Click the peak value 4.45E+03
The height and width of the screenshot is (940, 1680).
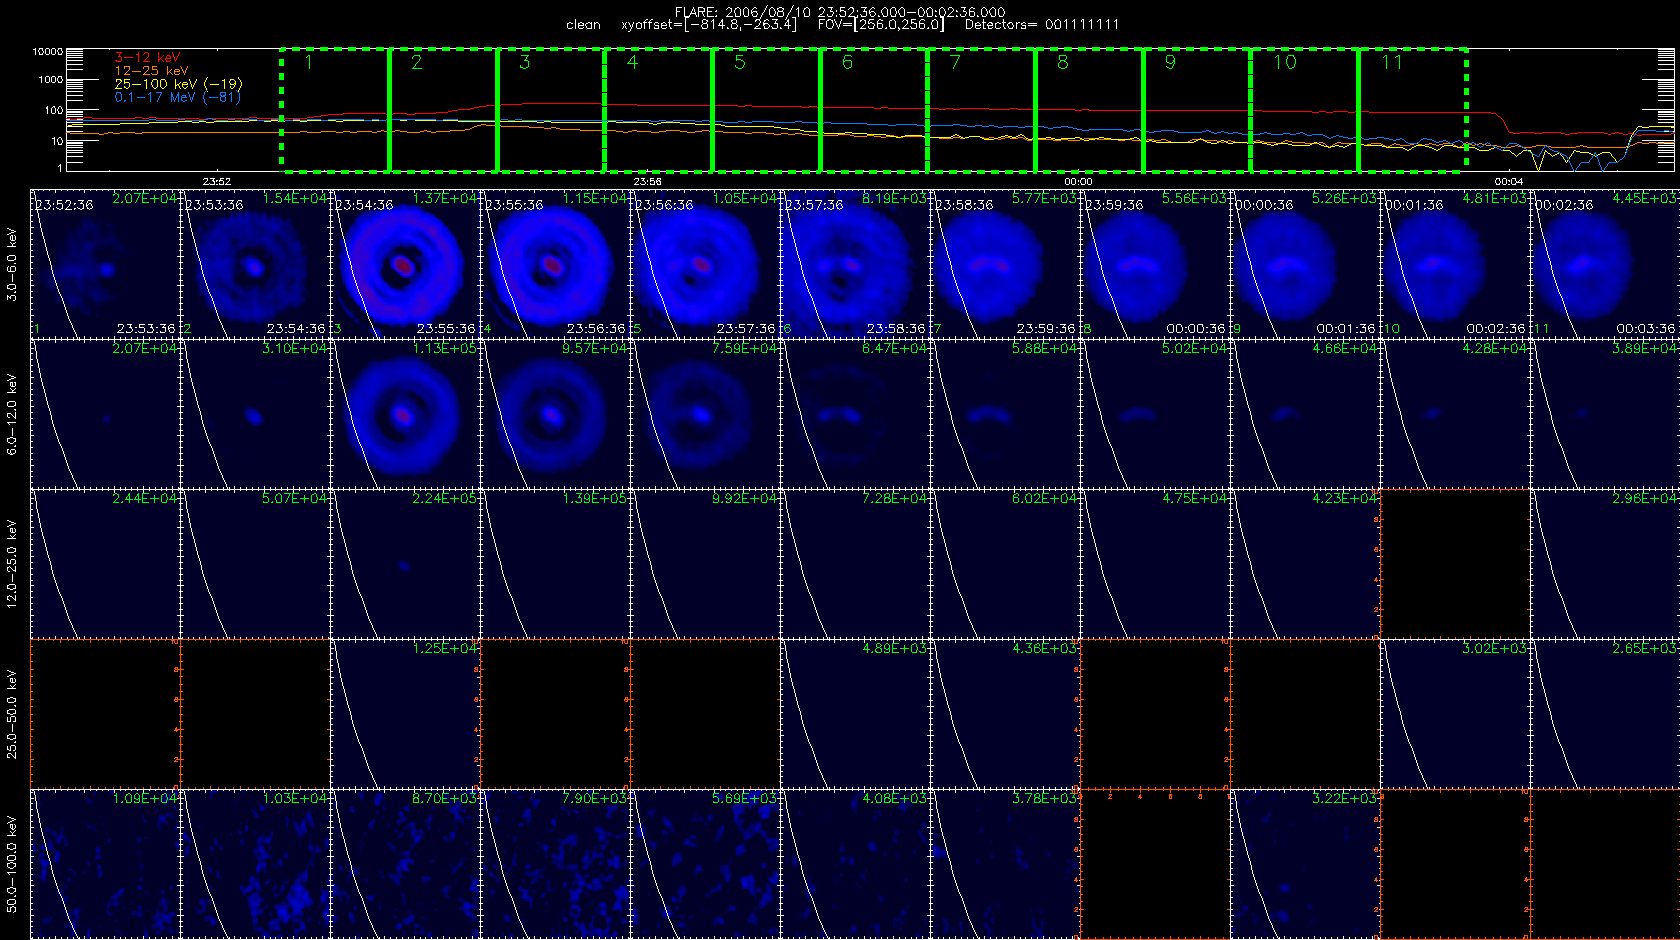[x=1645, y=198]
